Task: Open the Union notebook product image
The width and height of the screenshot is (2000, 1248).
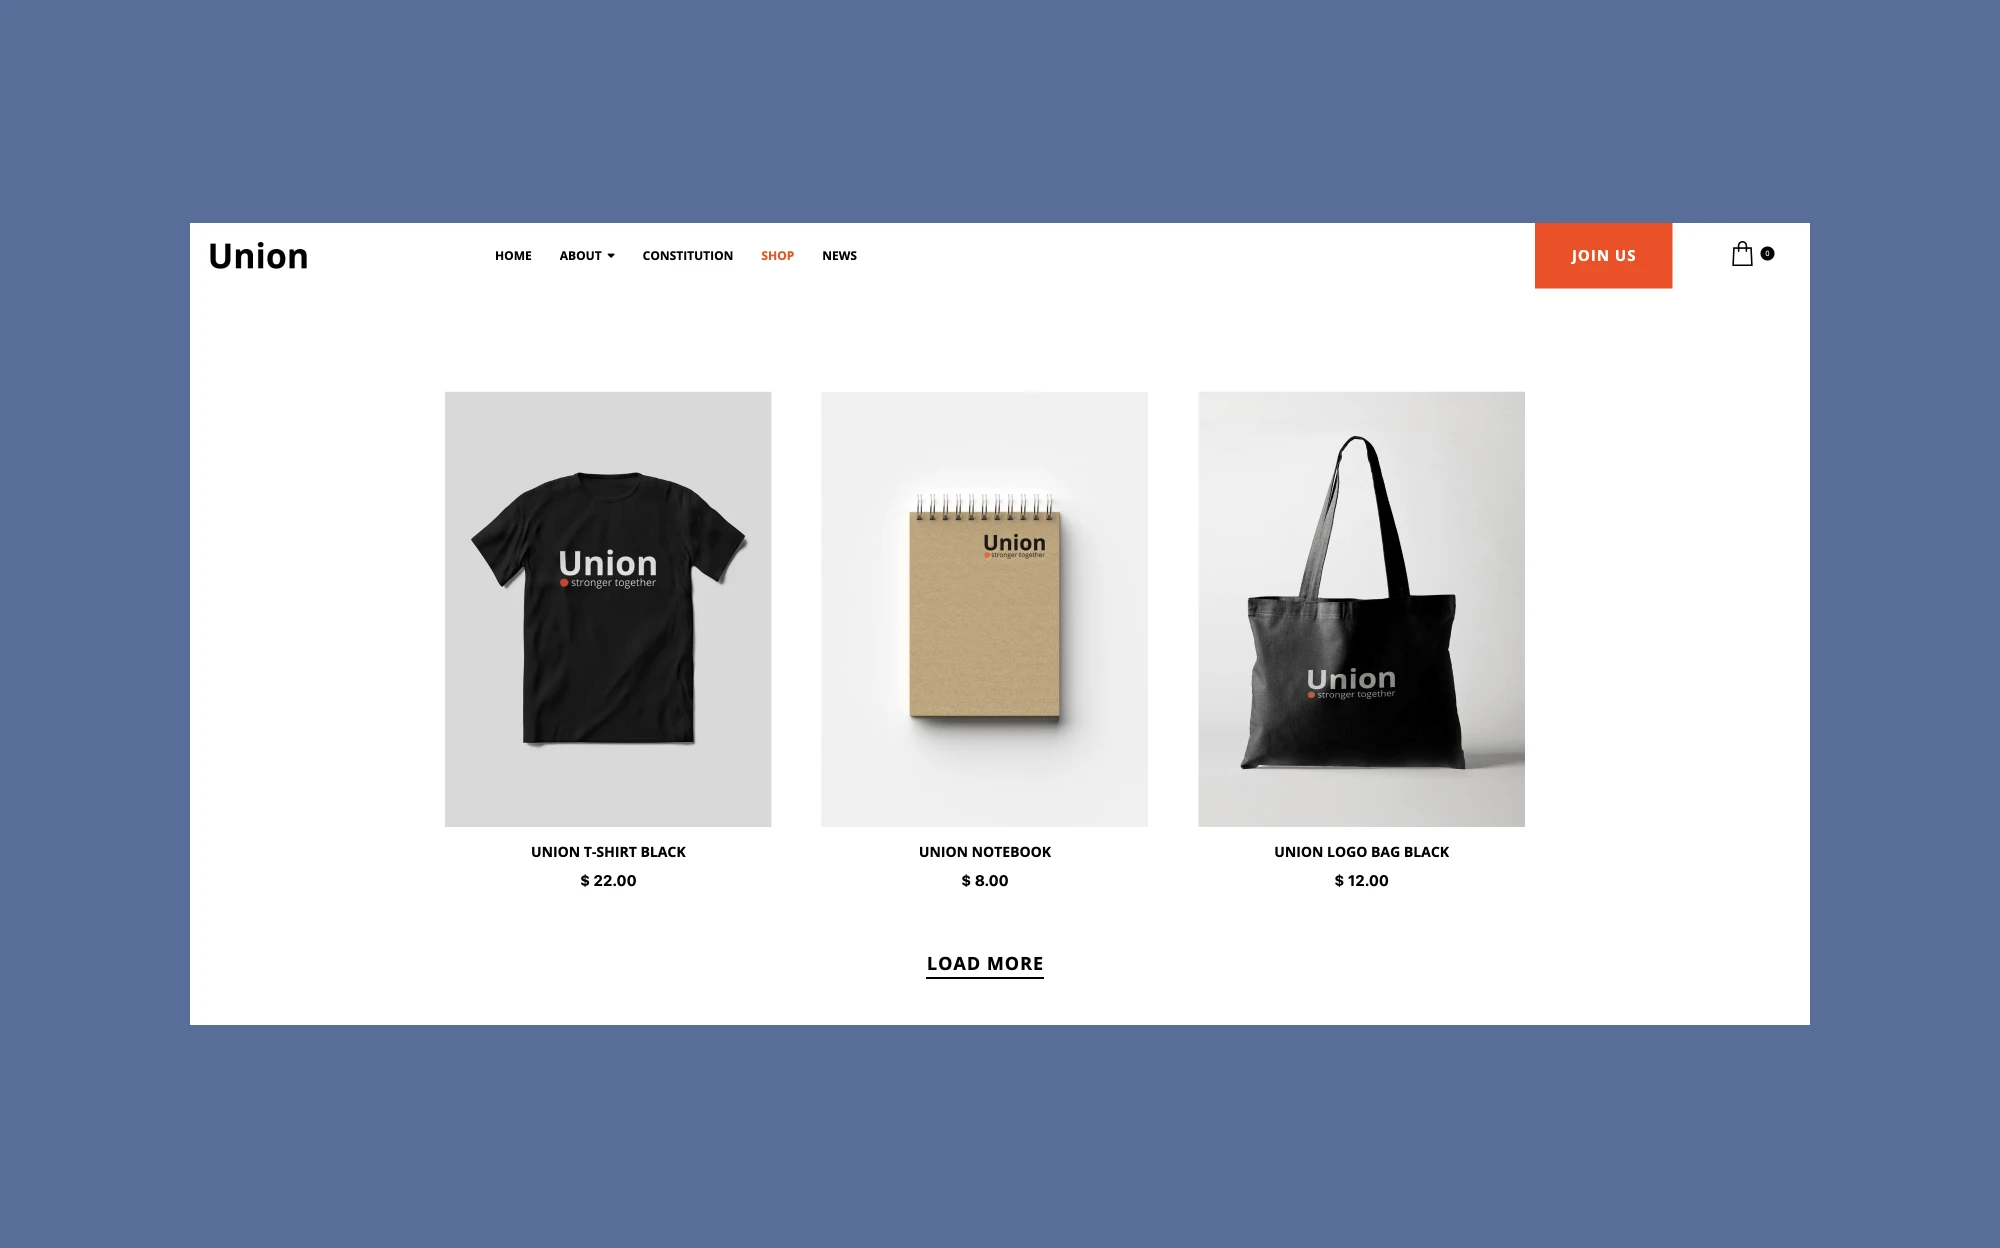Action: point(985,609)
